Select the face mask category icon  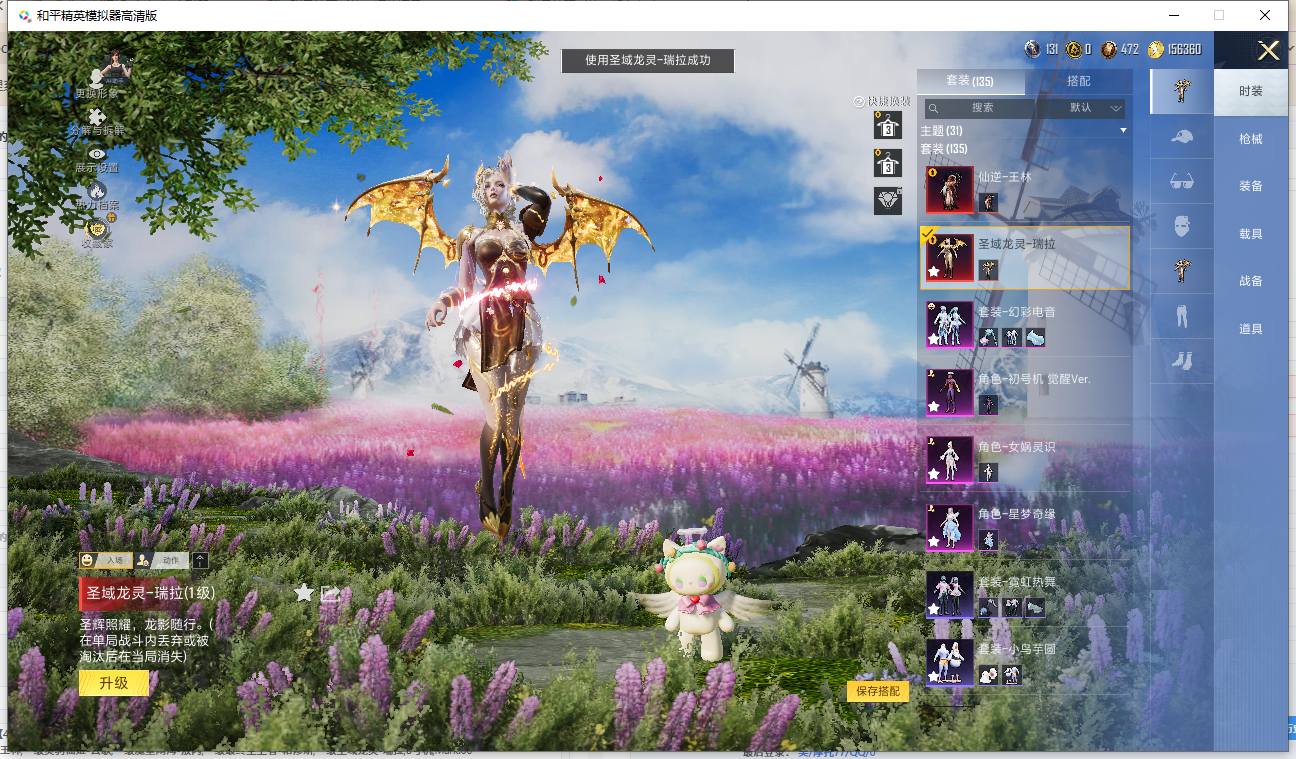[x=1181, y=225]
